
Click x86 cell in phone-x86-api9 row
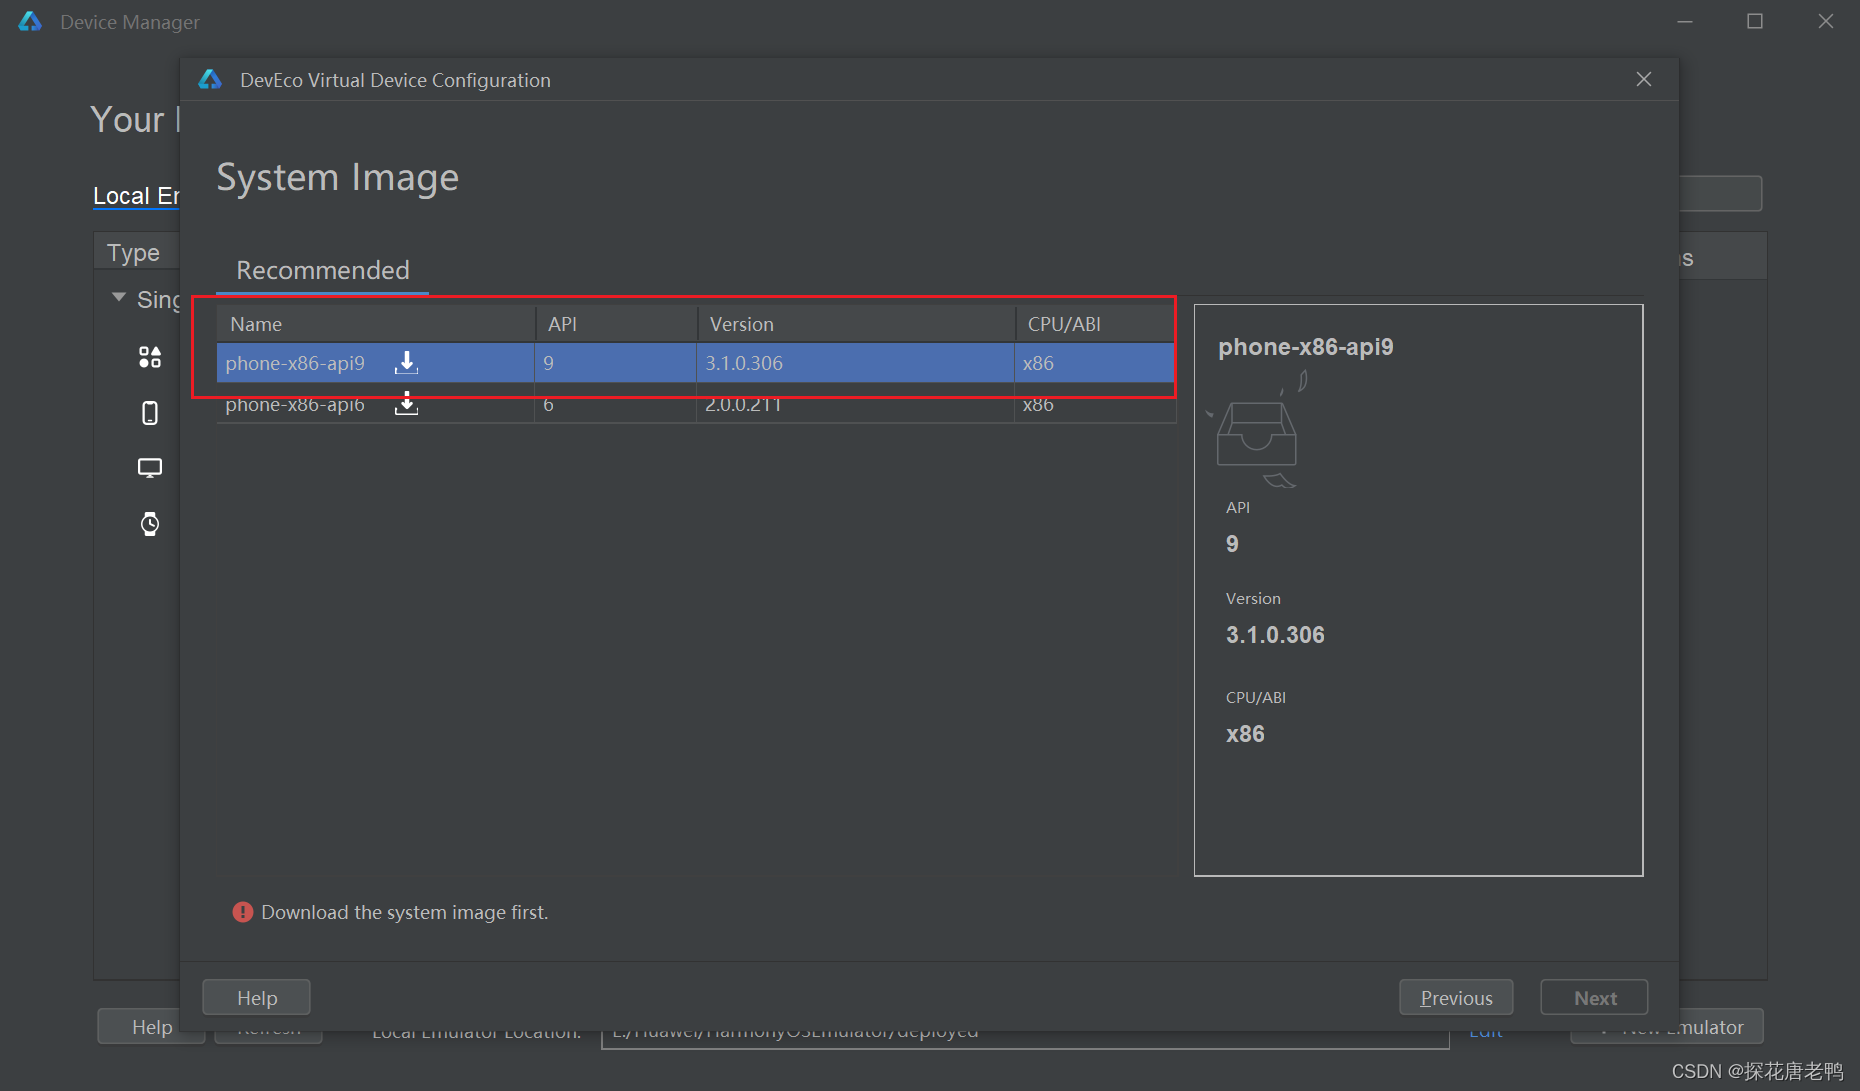point(1095,363)
